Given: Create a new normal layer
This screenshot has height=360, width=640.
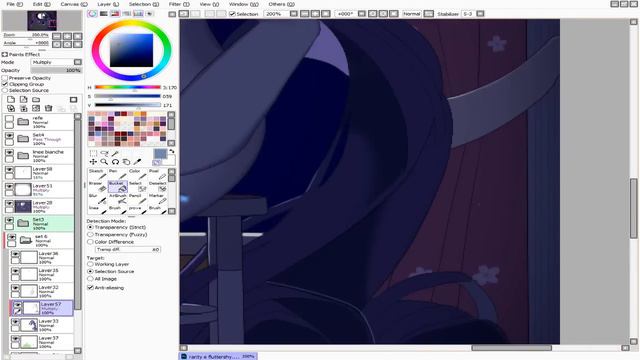Looking at the screenshot, I should coord(11,99).
